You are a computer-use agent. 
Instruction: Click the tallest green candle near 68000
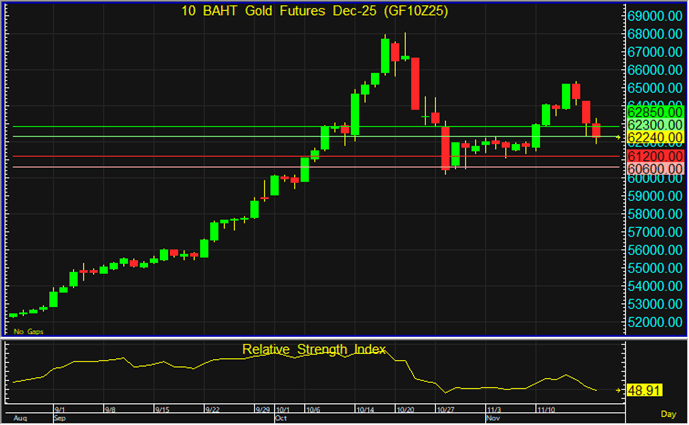click(385, 55)
